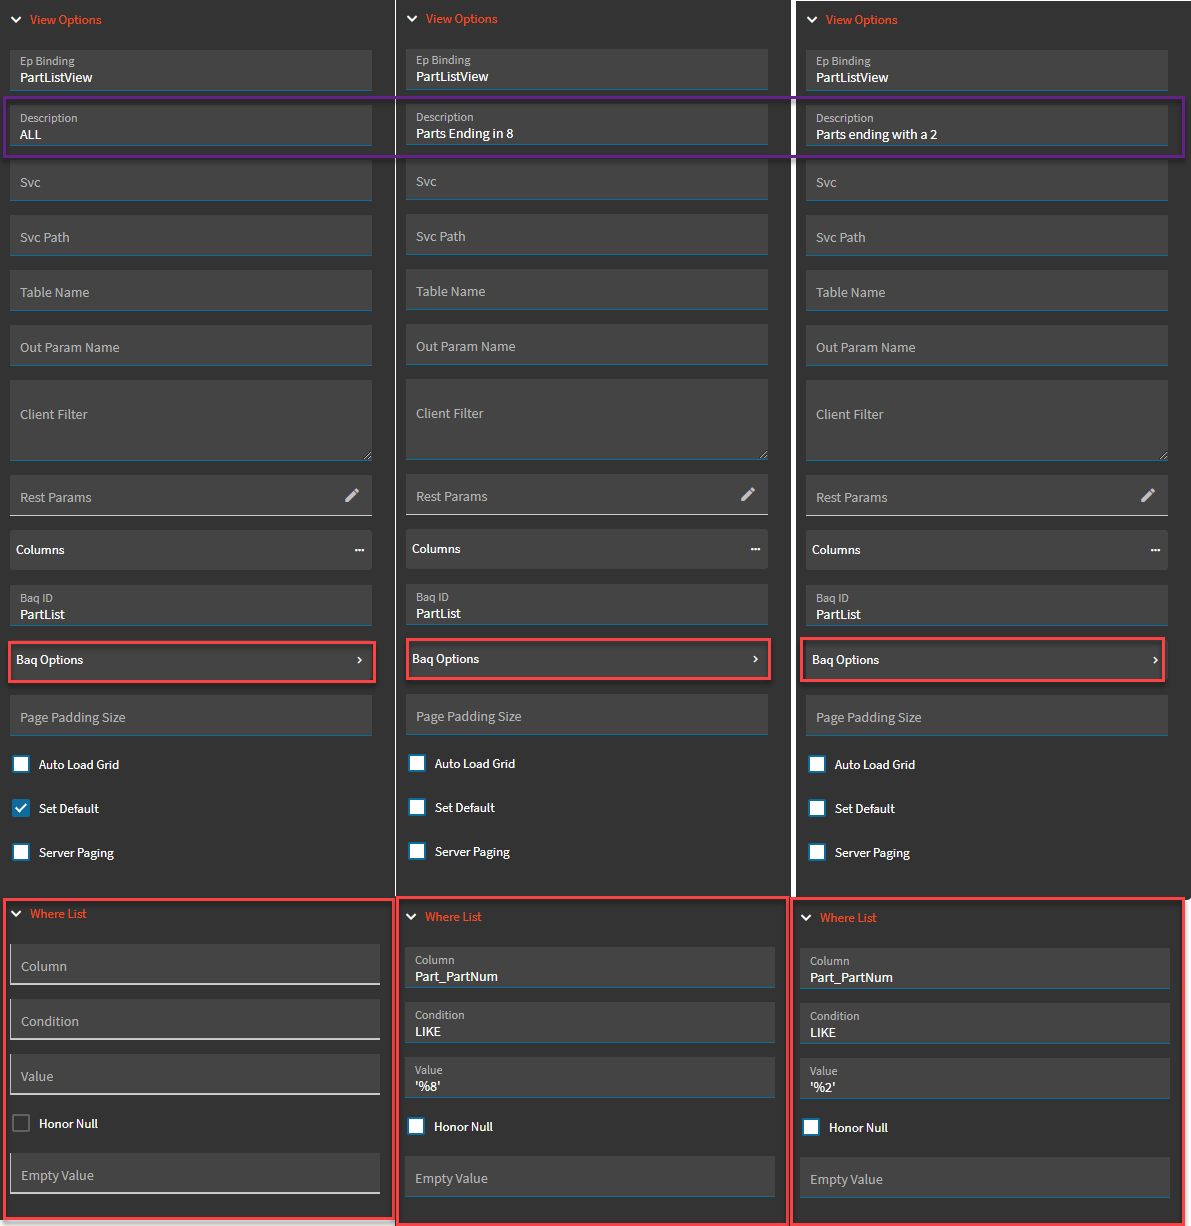Tick Honor Null in the empty Where List
Image resolution: width=1191 pixels, height=1226 pixels.
21,1123
